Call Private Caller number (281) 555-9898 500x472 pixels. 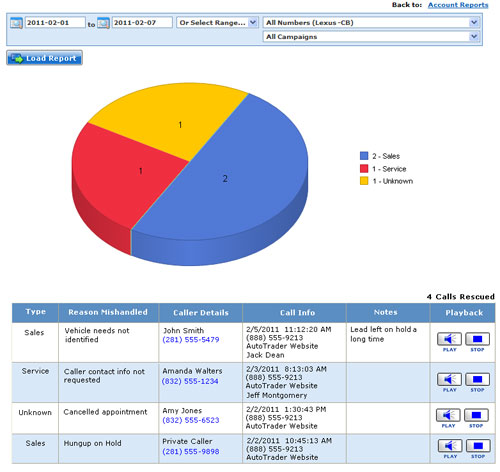pyautogui.click(x=191, y=452)
